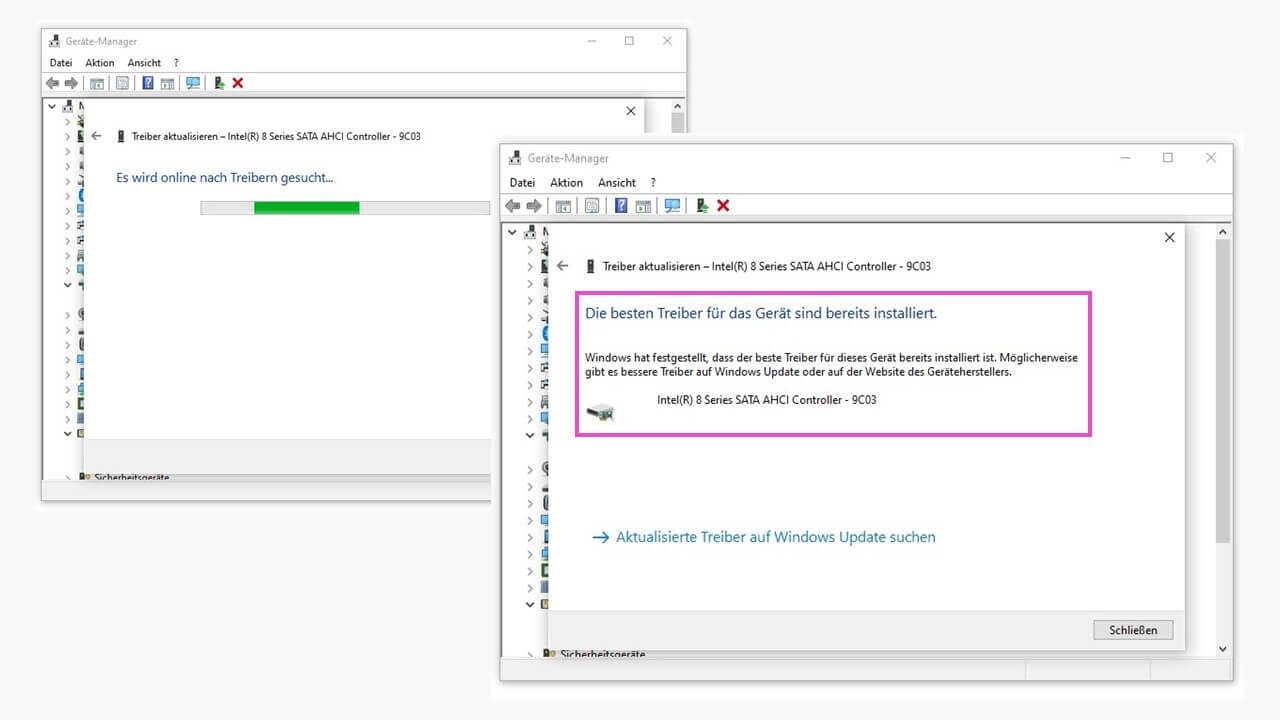Click SATA controller card icon in result box
The width and height of the screenshot is (1280, 720).
point(600,412)
